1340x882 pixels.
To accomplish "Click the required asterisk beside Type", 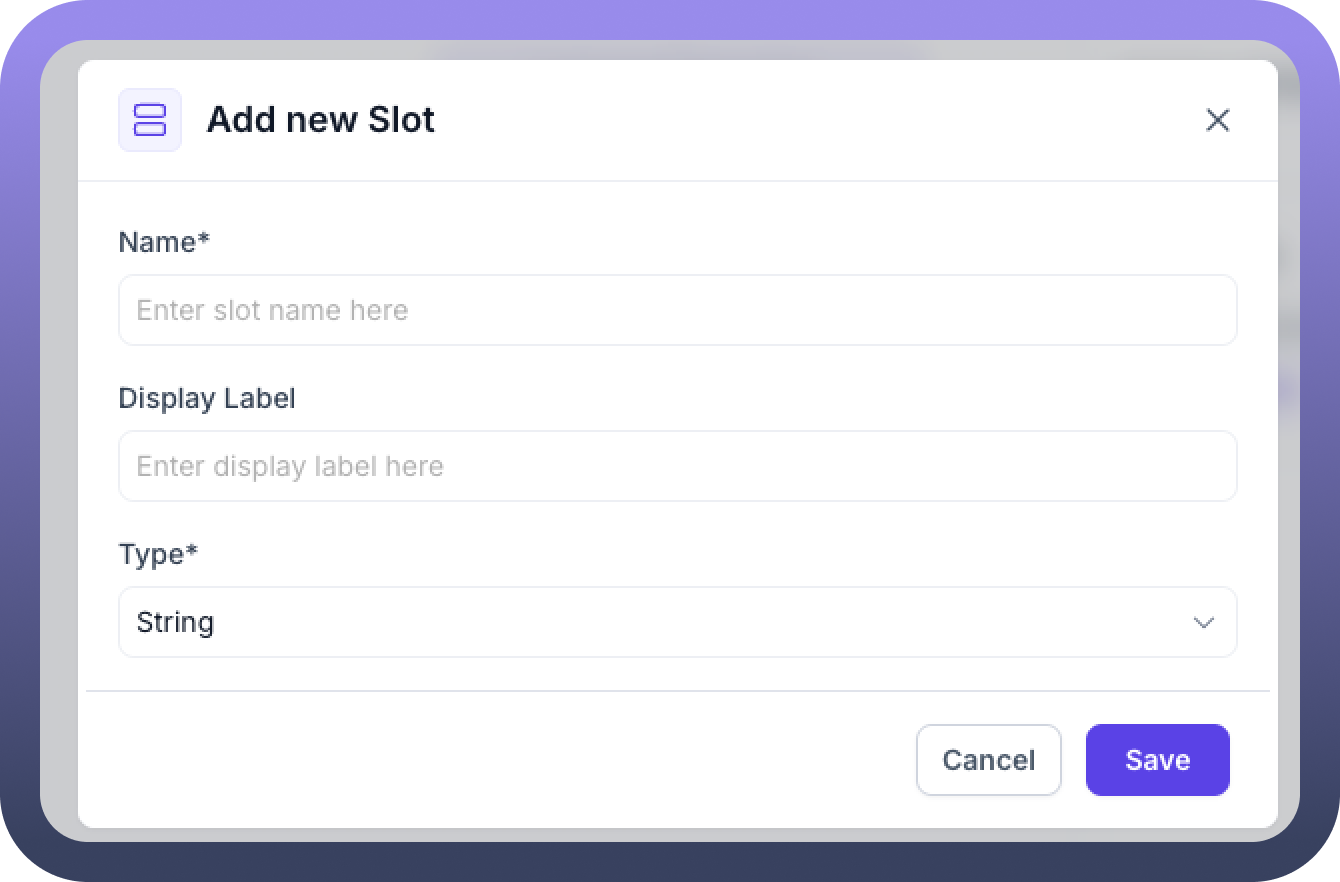I will coord(192,552).
